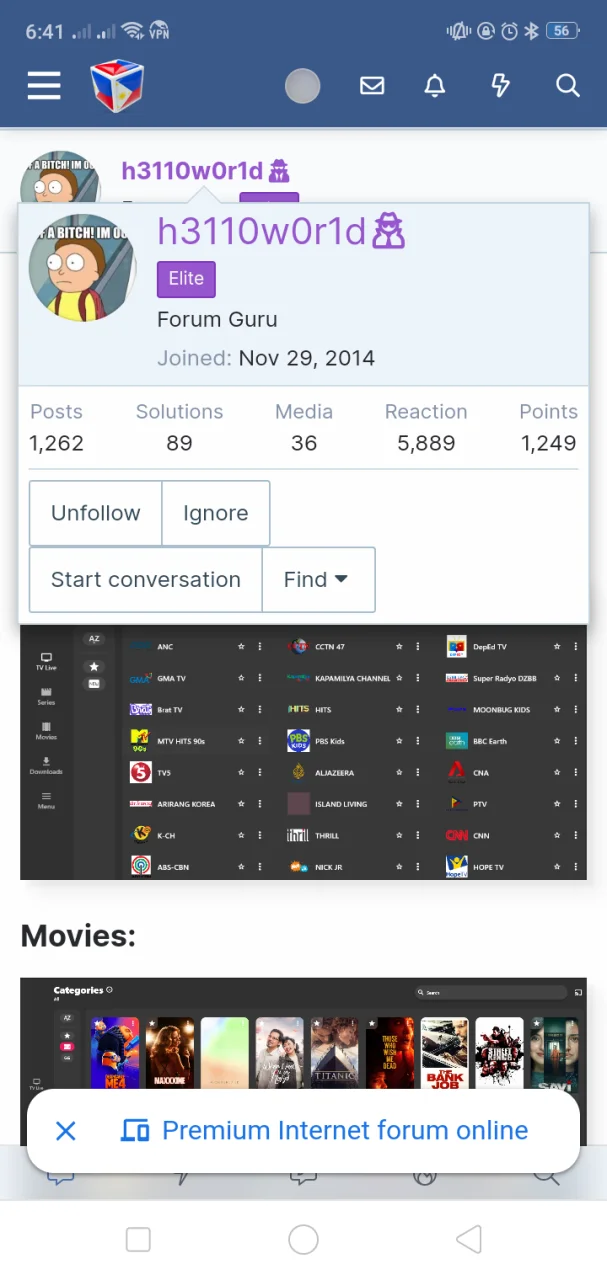Viewport: 607px width, 1280px height.
Task: Tap the Joined Nov 29, 2014 date
Action: 306,358
